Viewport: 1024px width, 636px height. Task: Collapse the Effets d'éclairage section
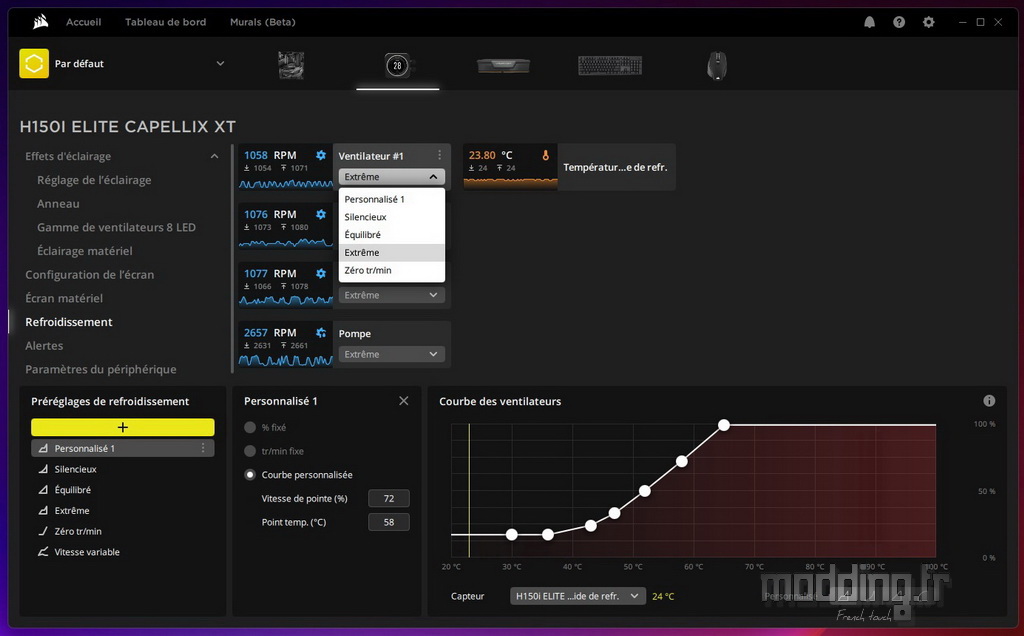[x=214, y=156]
